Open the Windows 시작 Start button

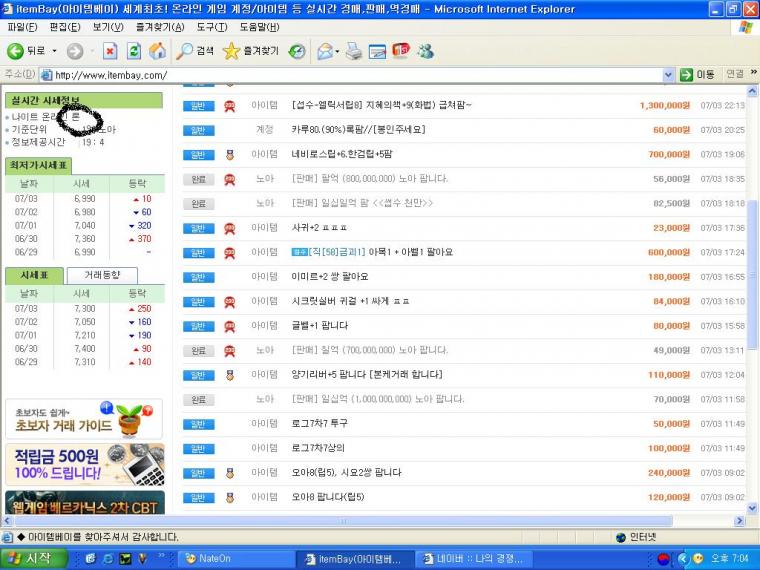point(33,558)
